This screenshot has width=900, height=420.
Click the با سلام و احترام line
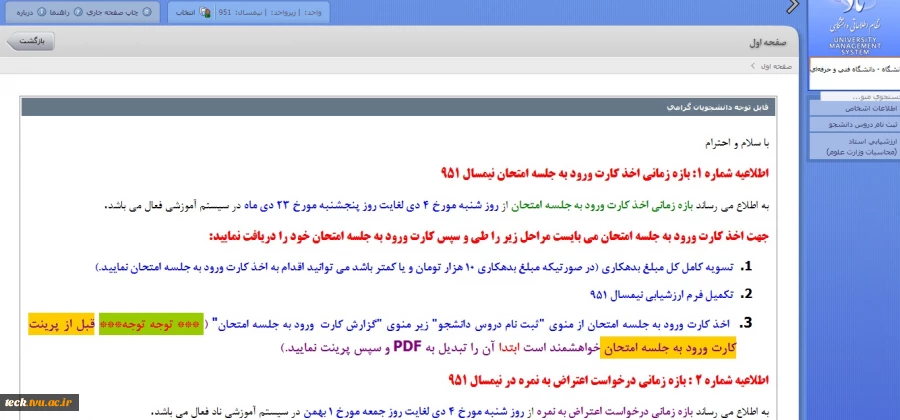[x=737, y=143]
